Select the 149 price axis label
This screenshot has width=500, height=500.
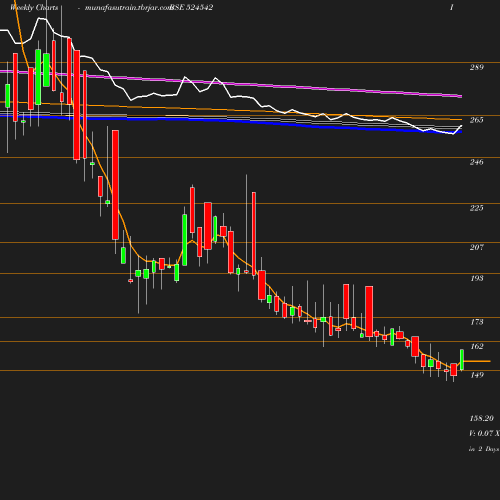[477, 375]
